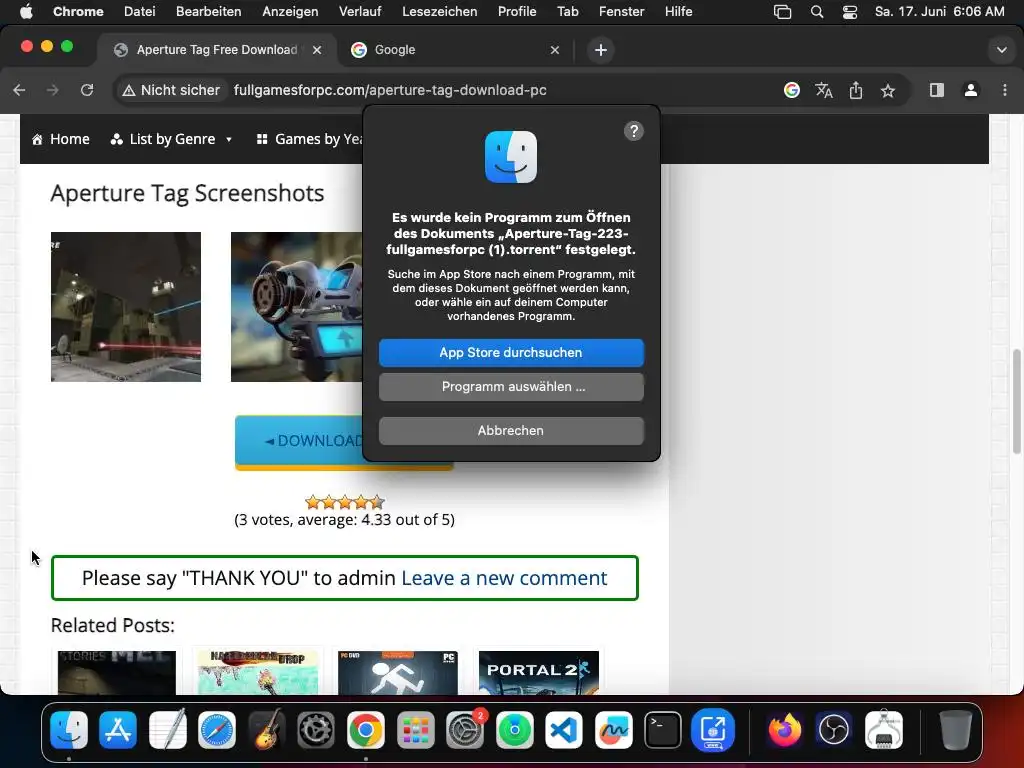1024x768 pixels.
Task: Click the Nicht sicher security indicator
Action: coord(171,90)
